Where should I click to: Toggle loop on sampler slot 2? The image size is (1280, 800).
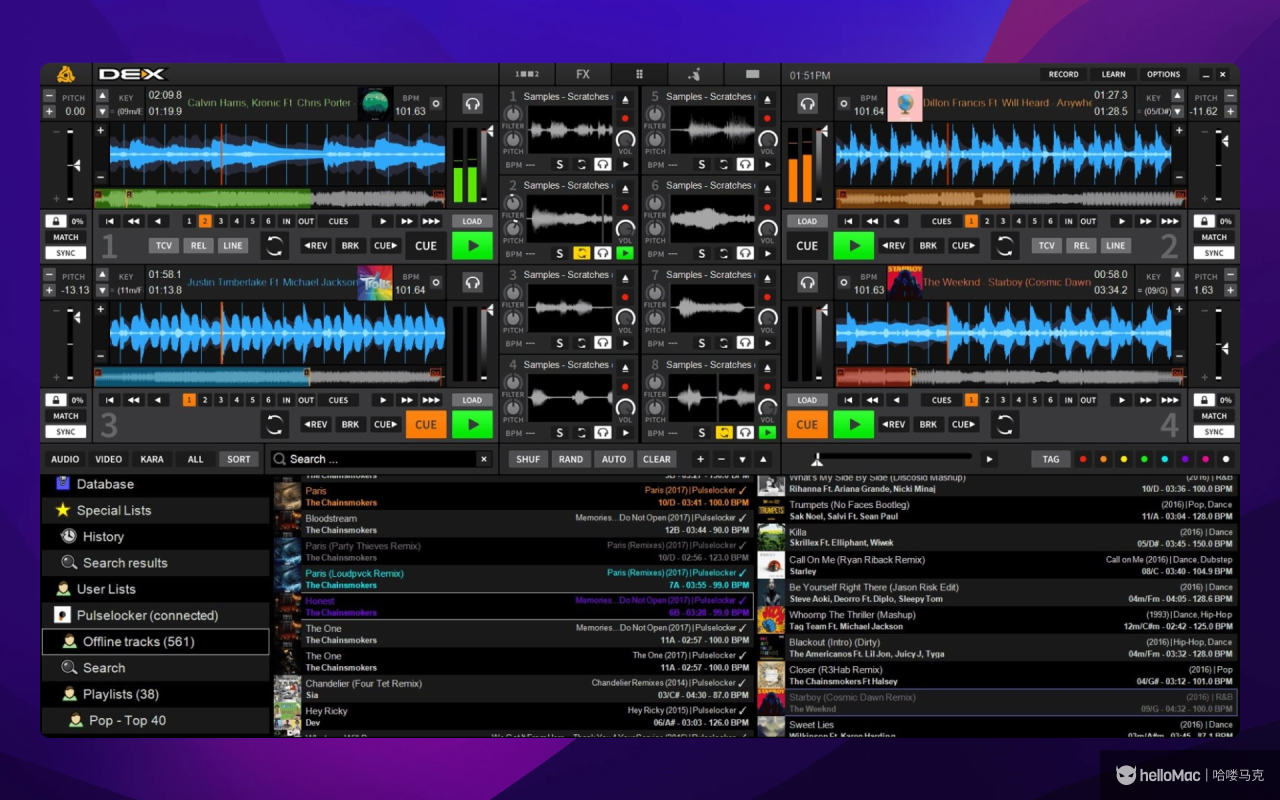point(581,254)
